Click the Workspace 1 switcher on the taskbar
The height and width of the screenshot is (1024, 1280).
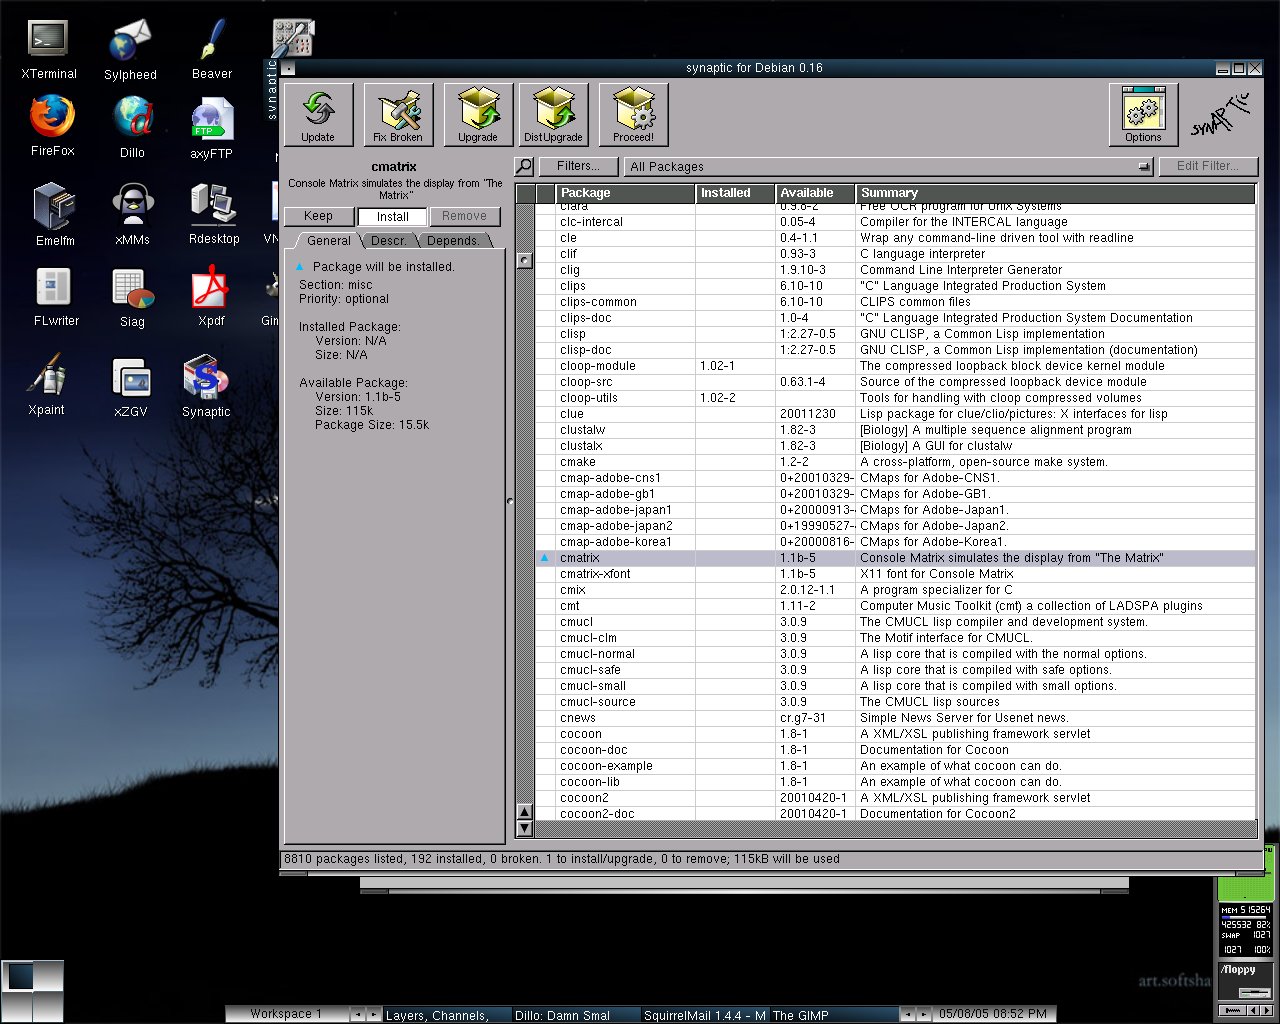[286, 1014]
